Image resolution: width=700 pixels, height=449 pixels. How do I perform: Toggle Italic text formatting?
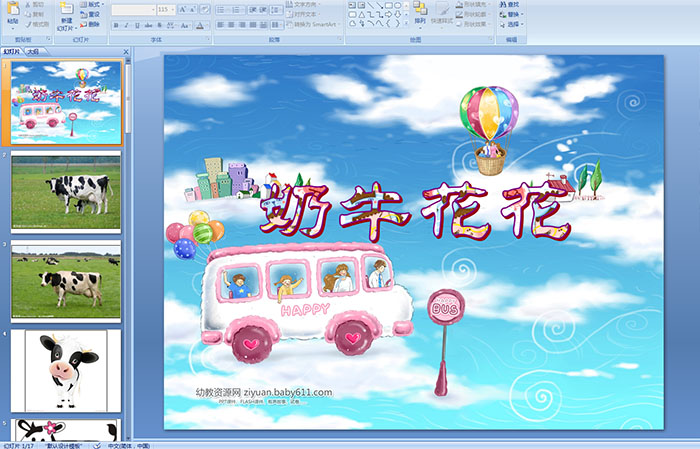126,24
